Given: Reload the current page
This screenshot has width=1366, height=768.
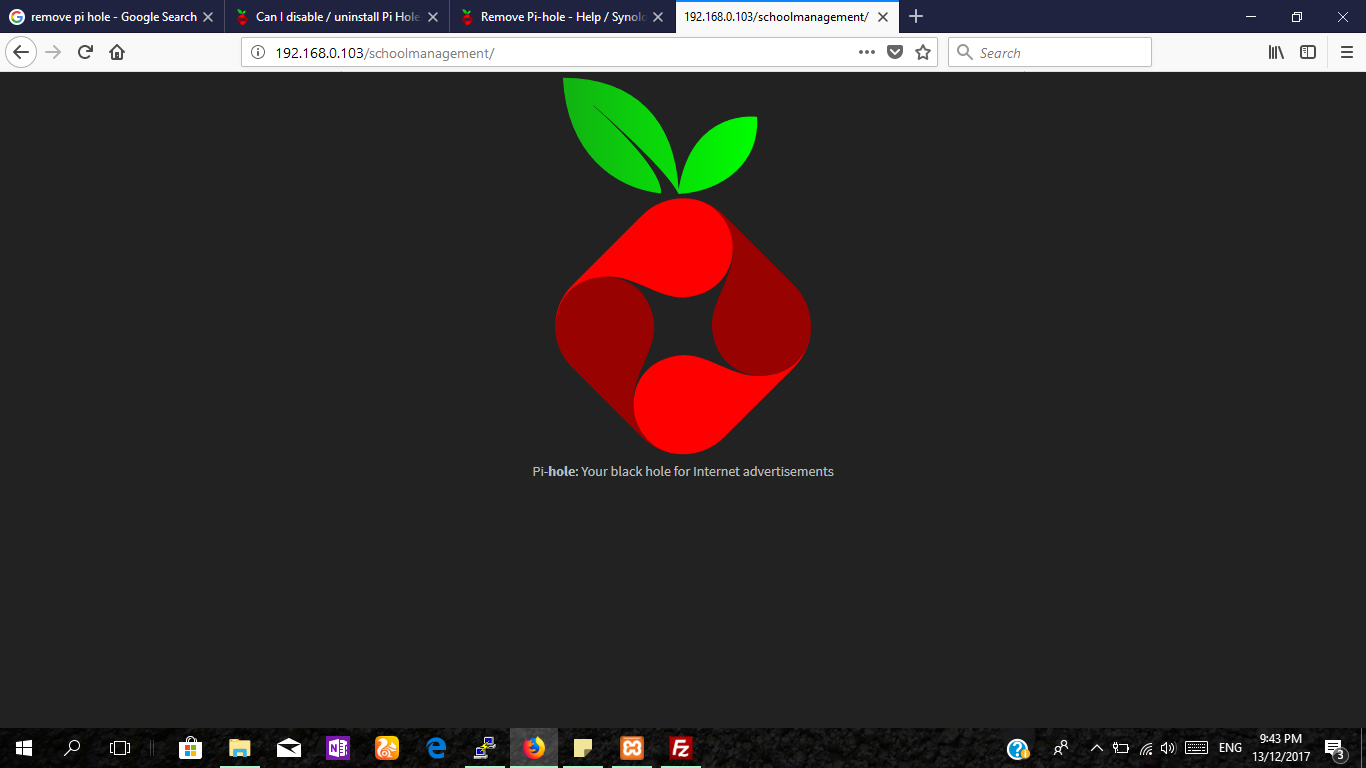Looking at the screenshot, I should pos(86,52).
